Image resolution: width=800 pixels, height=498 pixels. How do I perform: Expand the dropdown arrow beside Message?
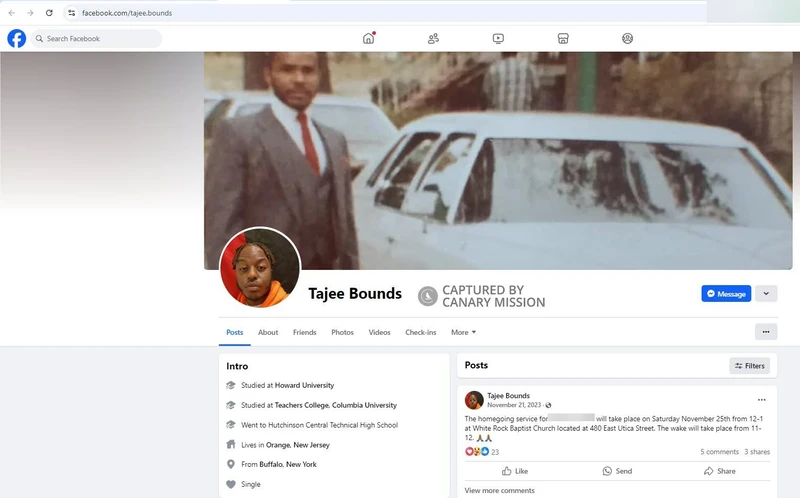pyautogui.click(x=765, y=294)
